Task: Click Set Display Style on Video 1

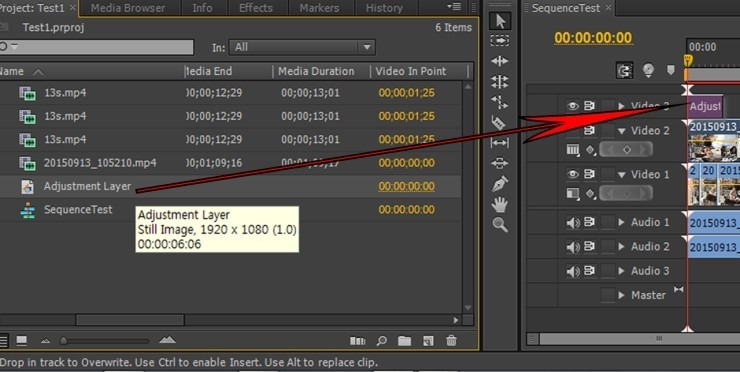Action: click(x=572, y=193)
